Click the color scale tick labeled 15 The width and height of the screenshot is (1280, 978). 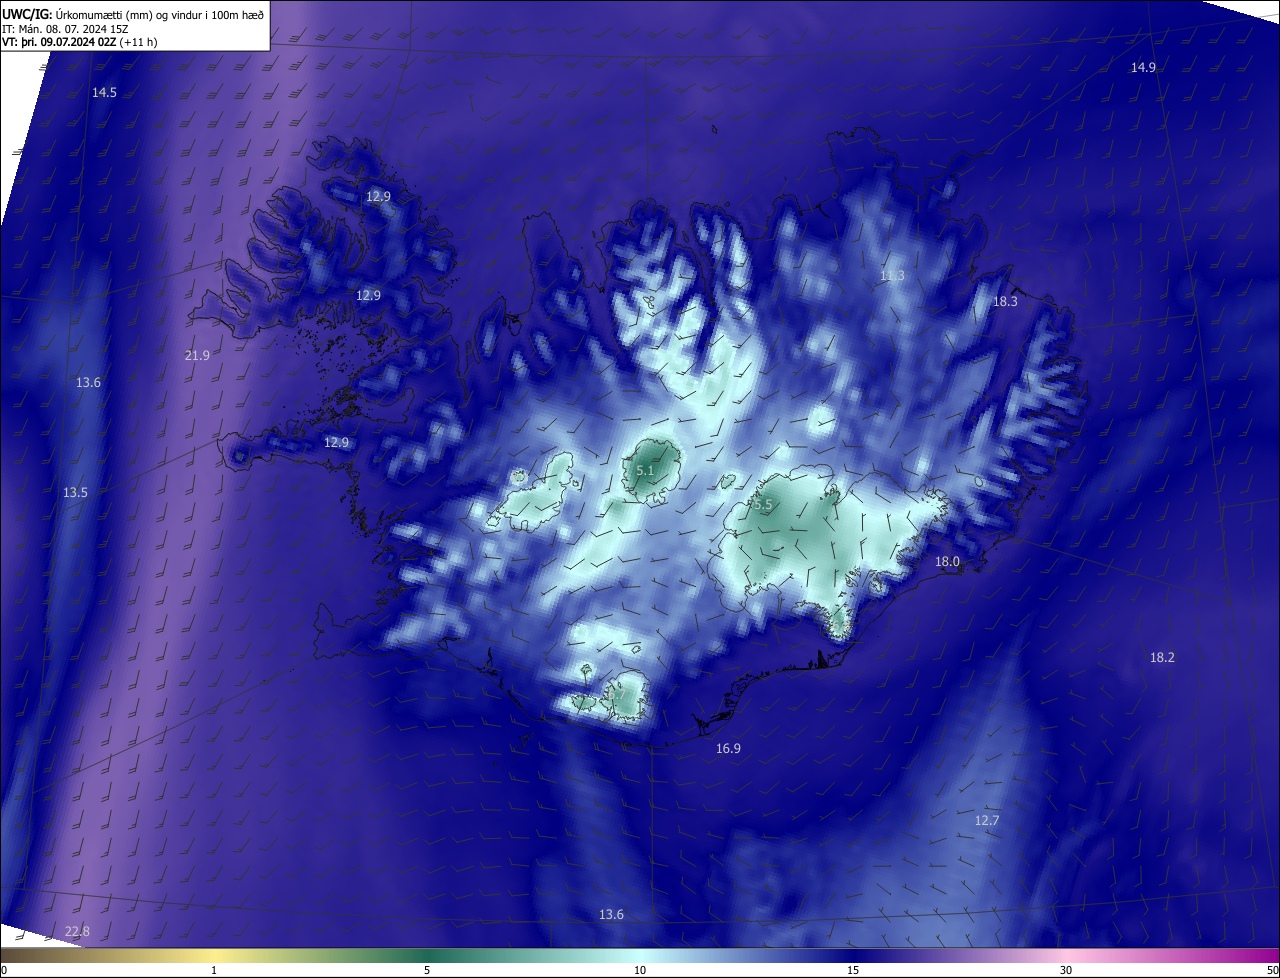[853, 970]
